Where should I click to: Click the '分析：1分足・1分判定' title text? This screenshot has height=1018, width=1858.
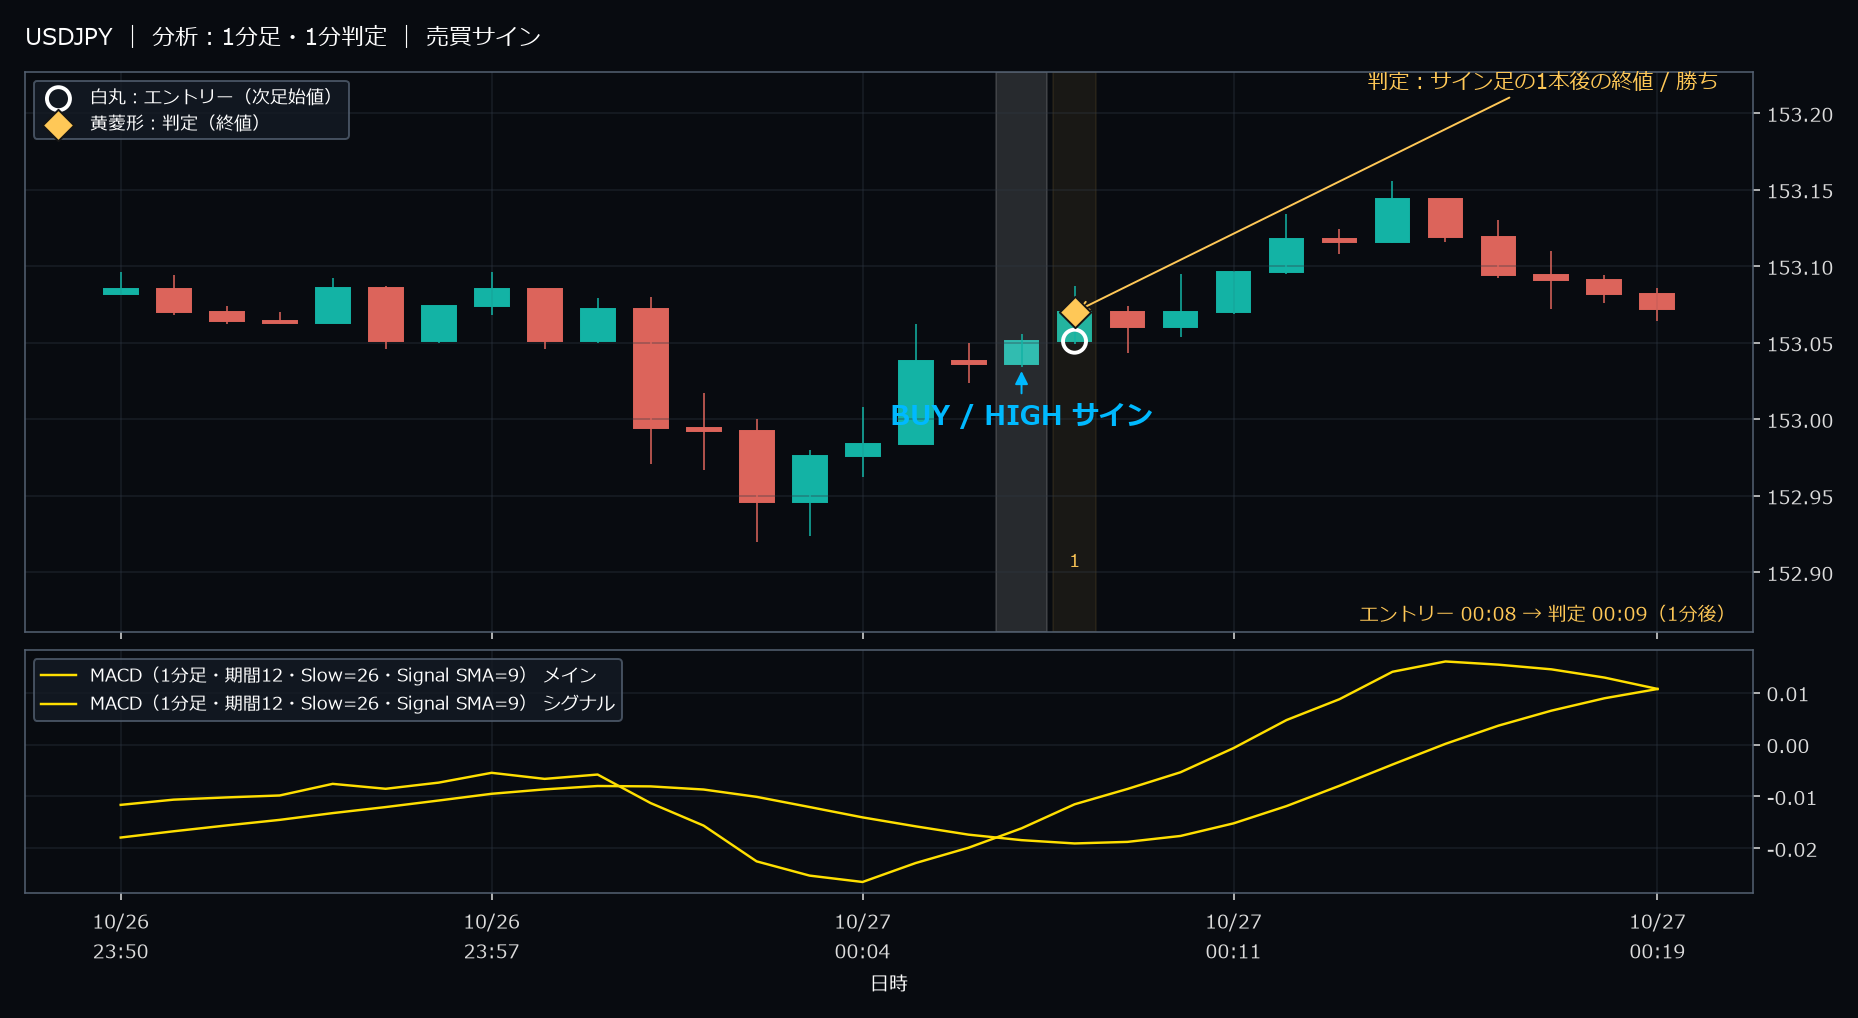(269, 37)
